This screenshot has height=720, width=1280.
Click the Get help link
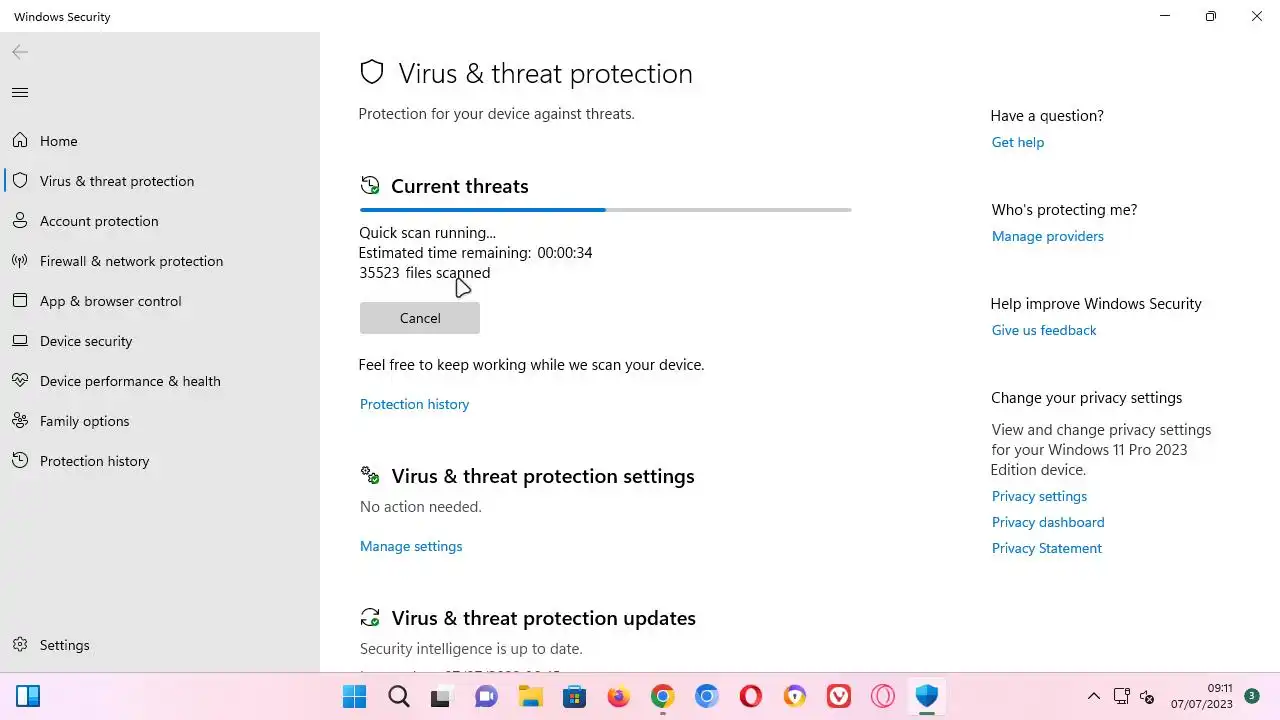pyautogui.click(x=1017, y=142)
